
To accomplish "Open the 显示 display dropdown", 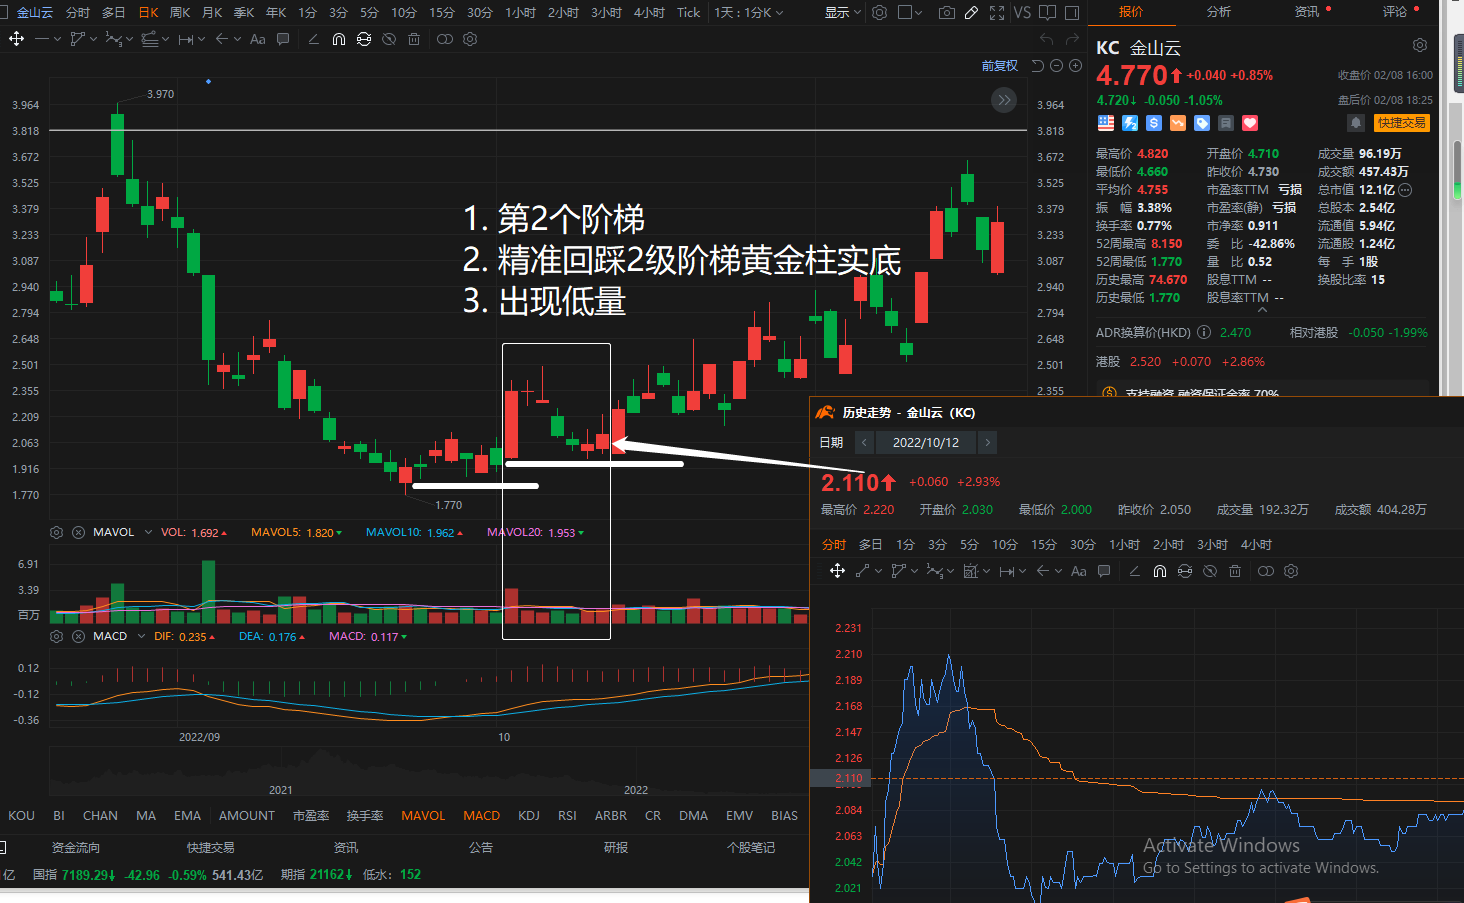I will pyautogui.click(x=842, y=13).
